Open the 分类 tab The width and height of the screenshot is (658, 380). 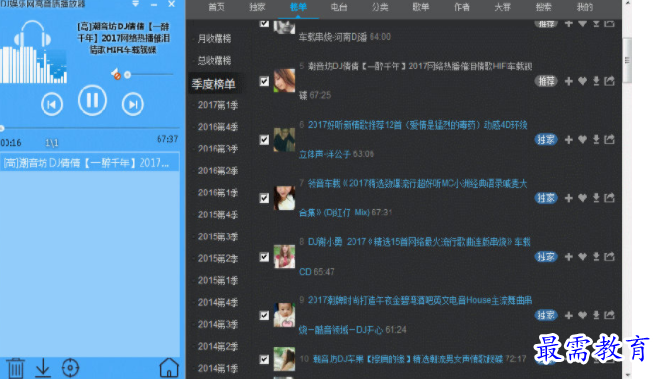coord(380,7)
